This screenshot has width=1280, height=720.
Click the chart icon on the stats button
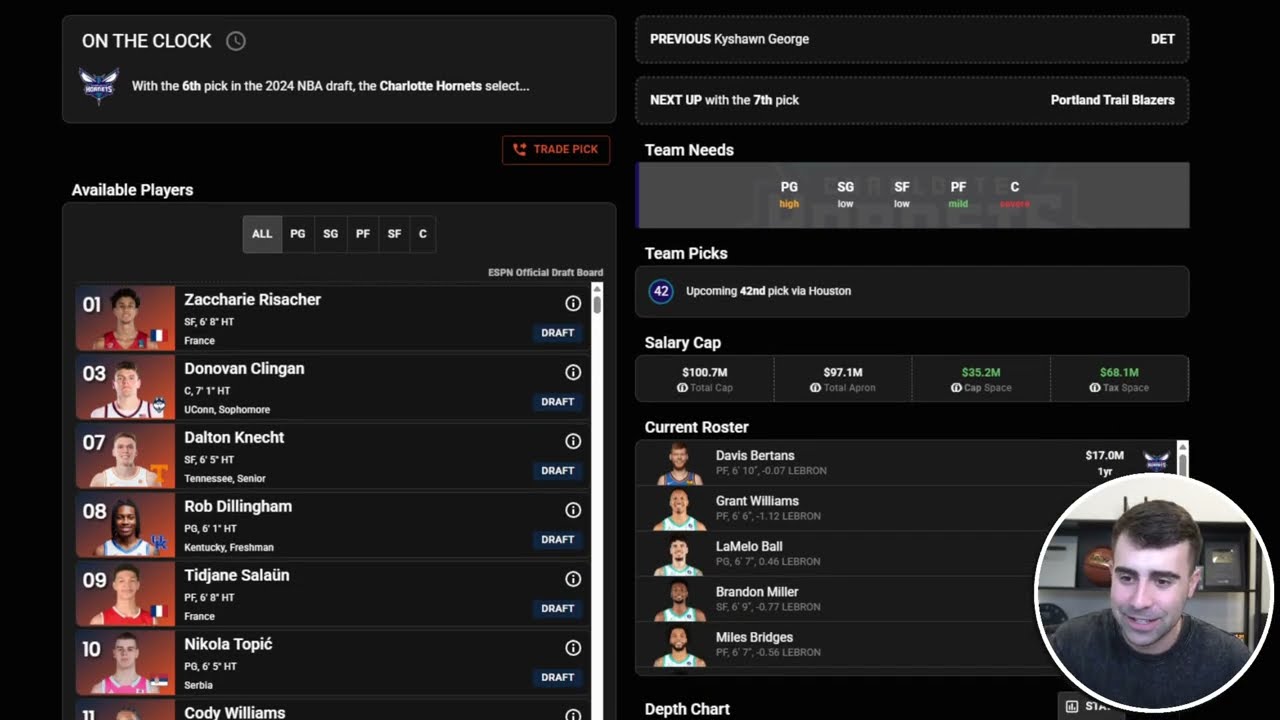point(1072,706)
